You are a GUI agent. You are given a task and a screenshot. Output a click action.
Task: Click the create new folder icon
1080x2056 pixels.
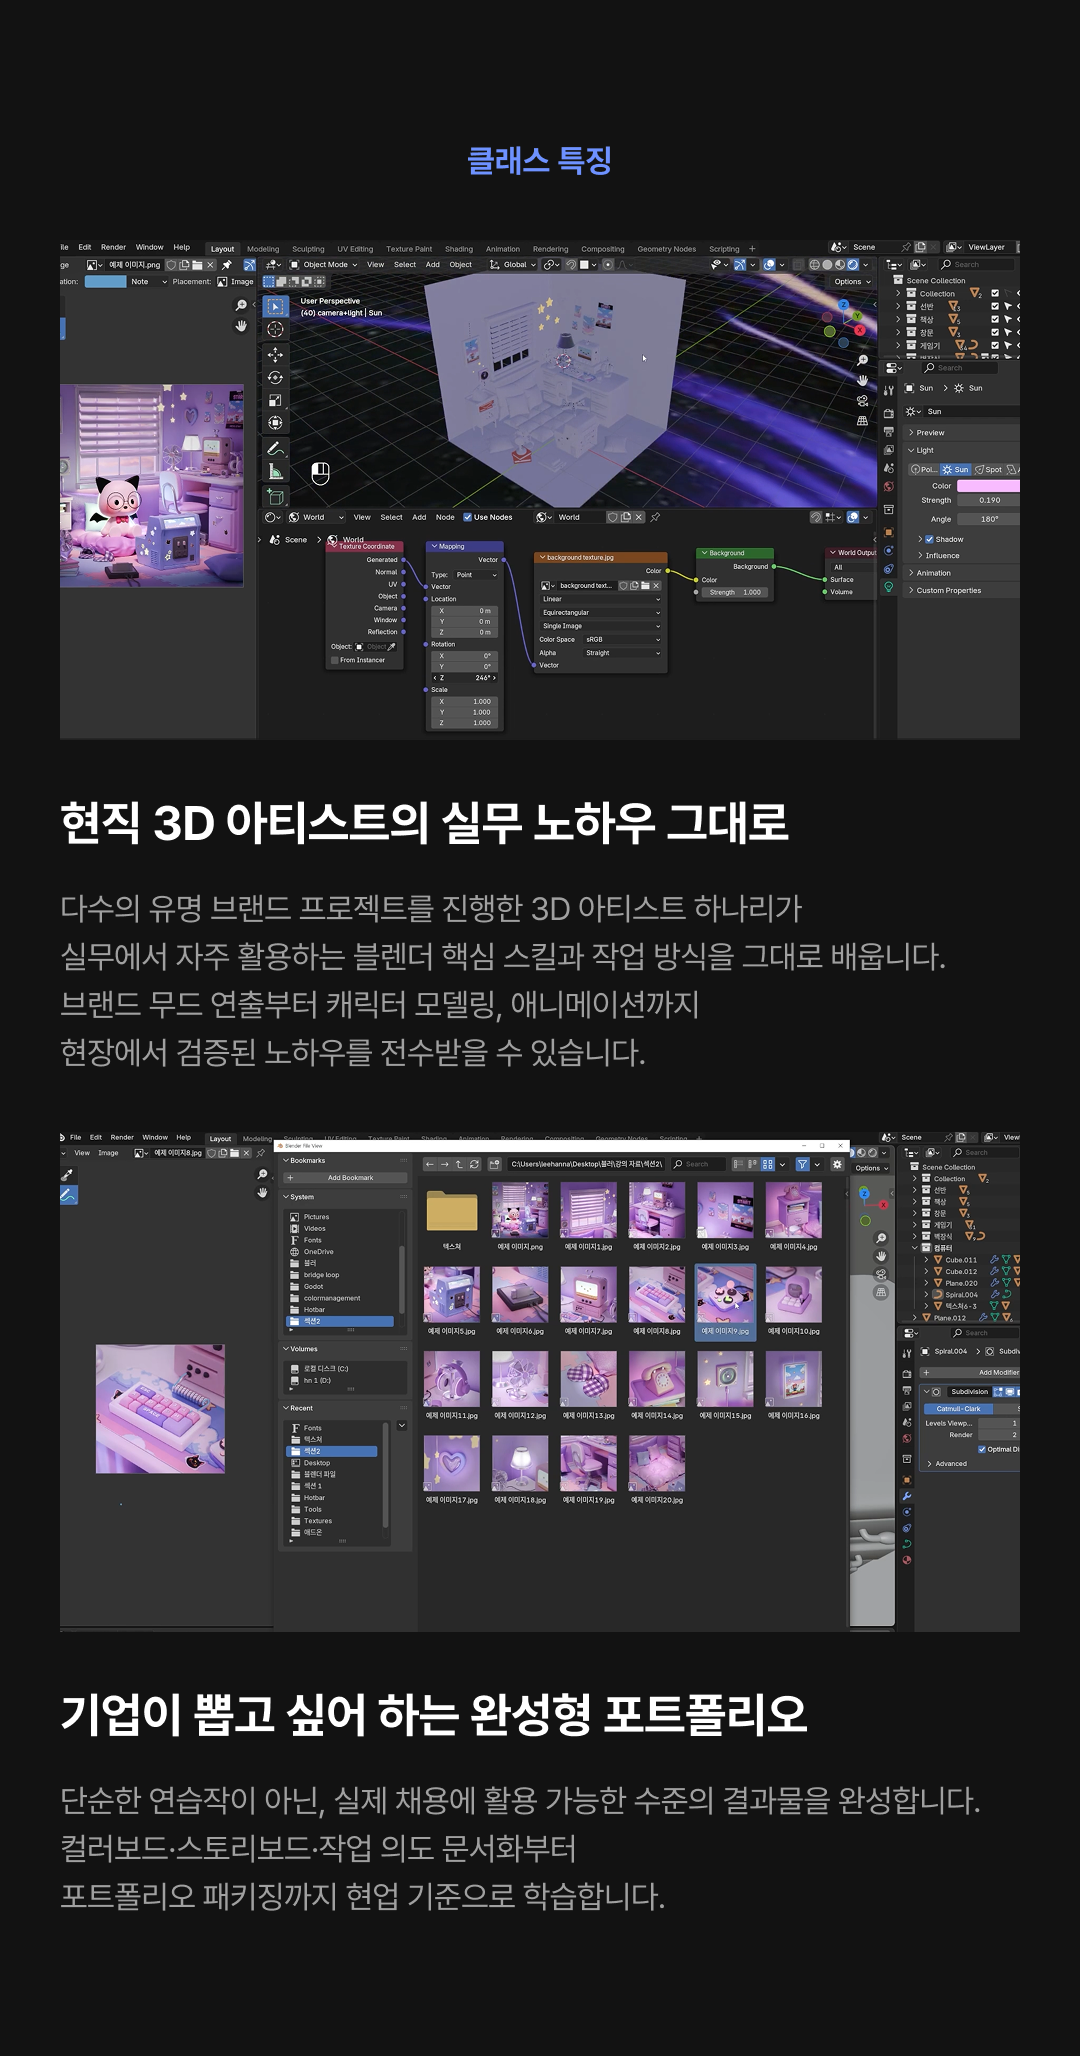(495, 1164)
